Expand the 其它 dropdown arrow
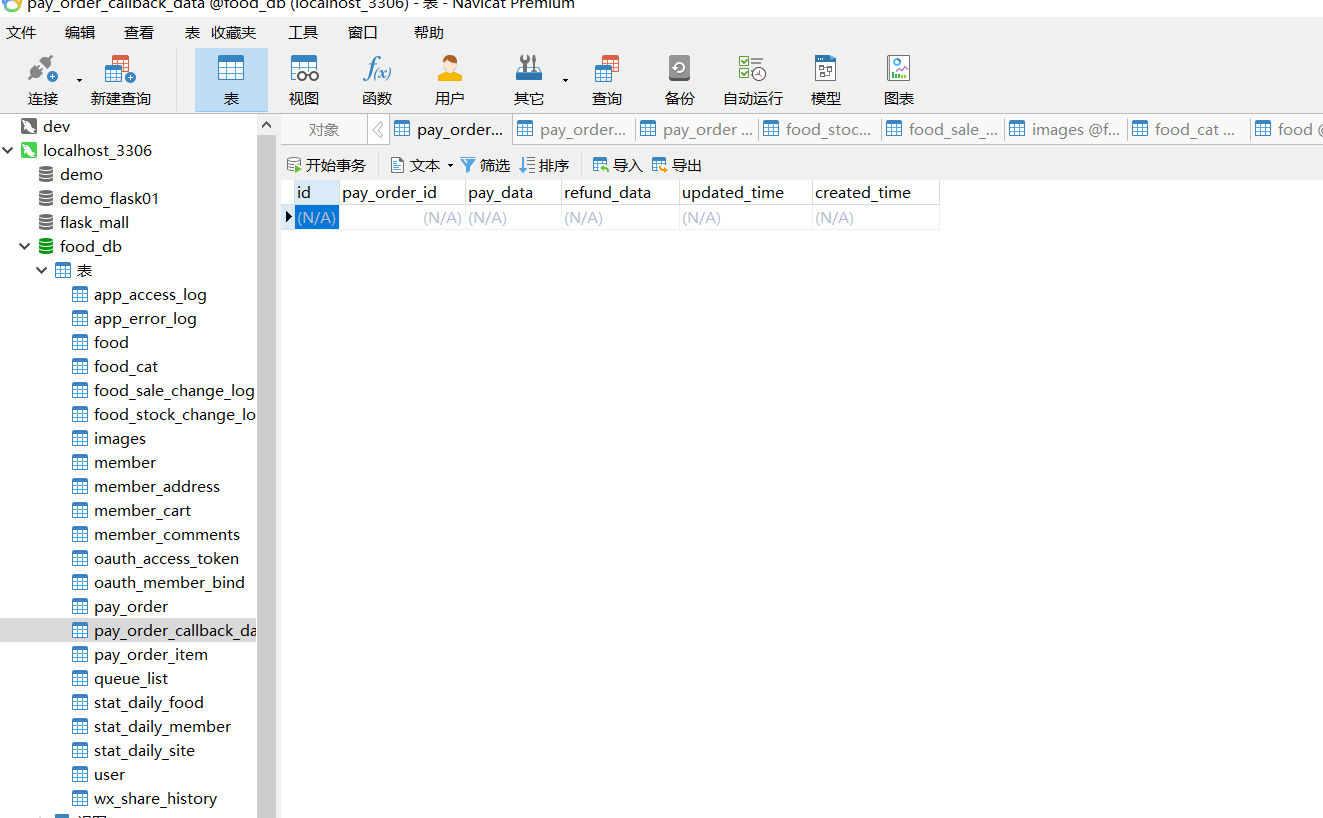 pyautogui.click(x=565, y=80)
